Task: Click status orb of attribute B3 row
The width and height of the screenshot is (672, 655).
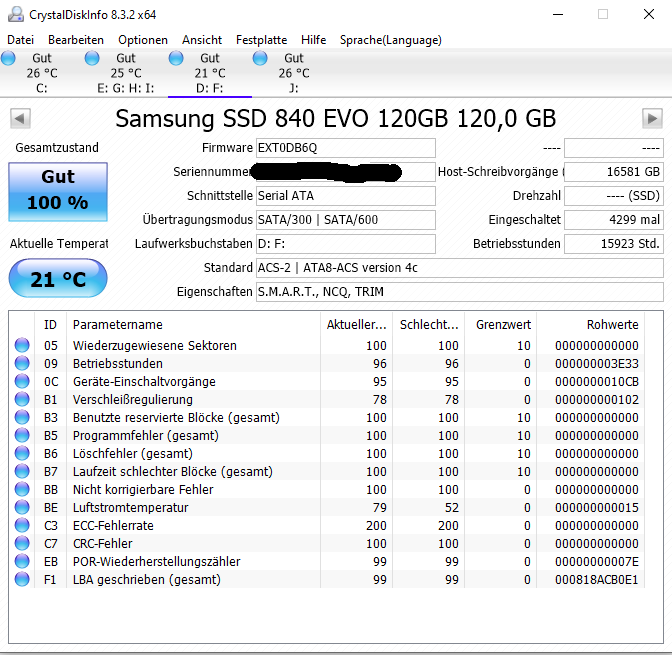Action: [x=22, y=417]
